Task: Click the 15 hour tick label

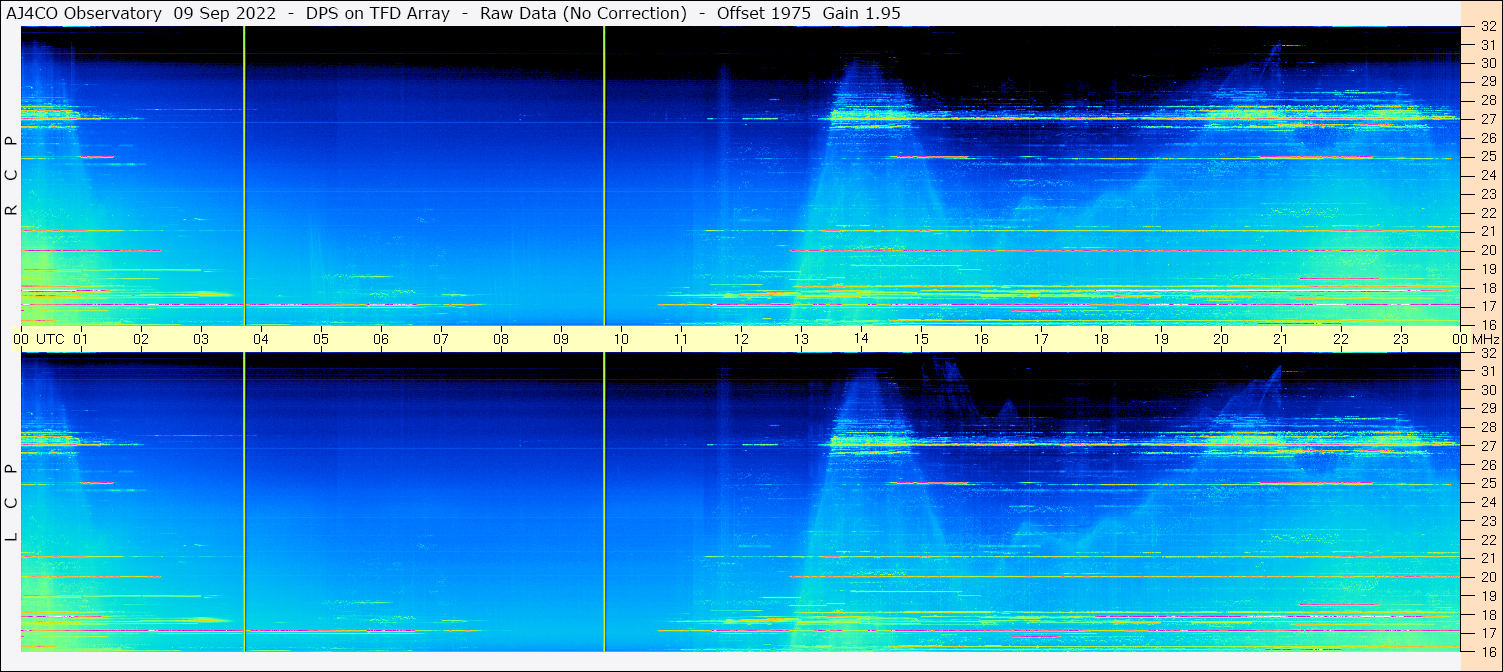Action: (x=921, y=339)
